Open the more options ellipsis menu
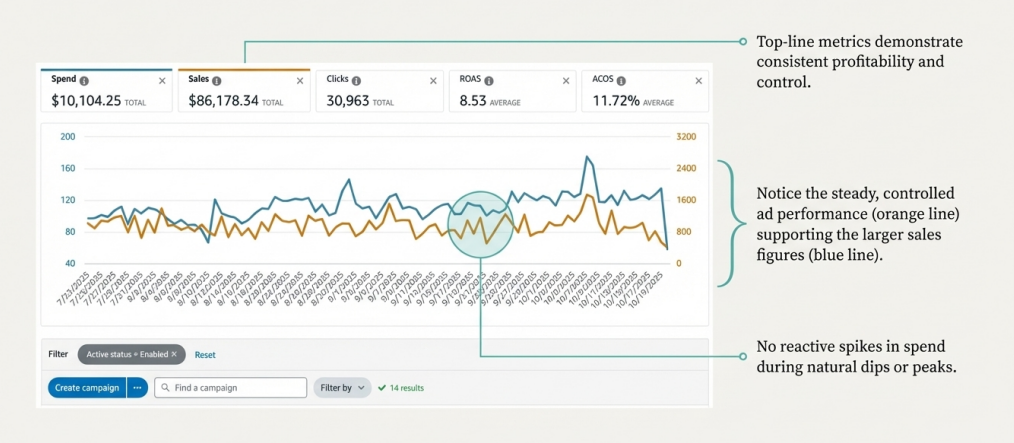 137,387
